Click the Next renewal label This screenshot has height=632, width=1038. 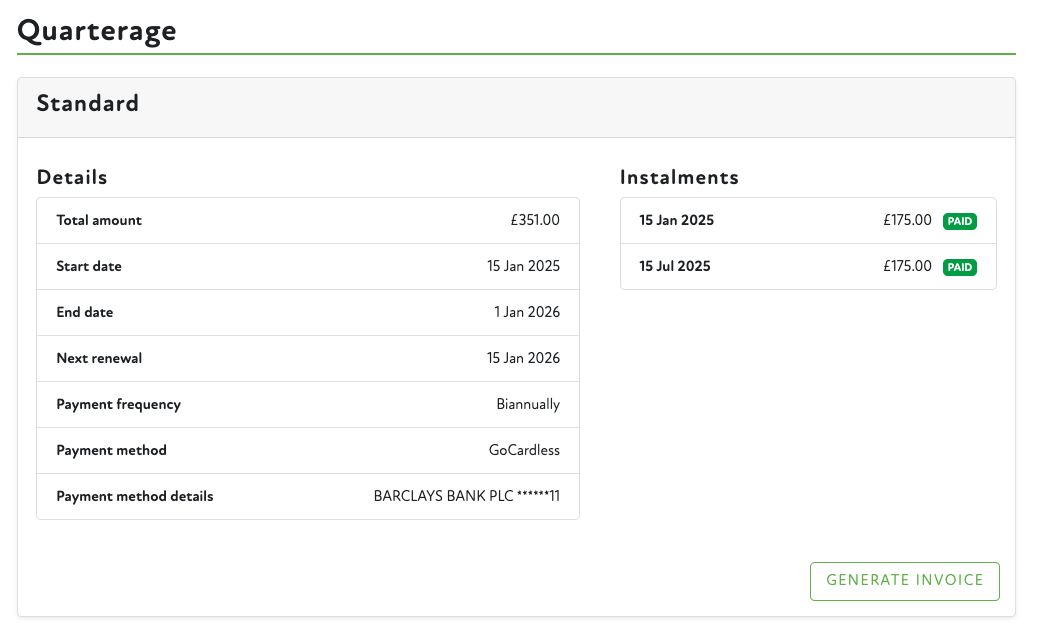click(x=99, y=359)
